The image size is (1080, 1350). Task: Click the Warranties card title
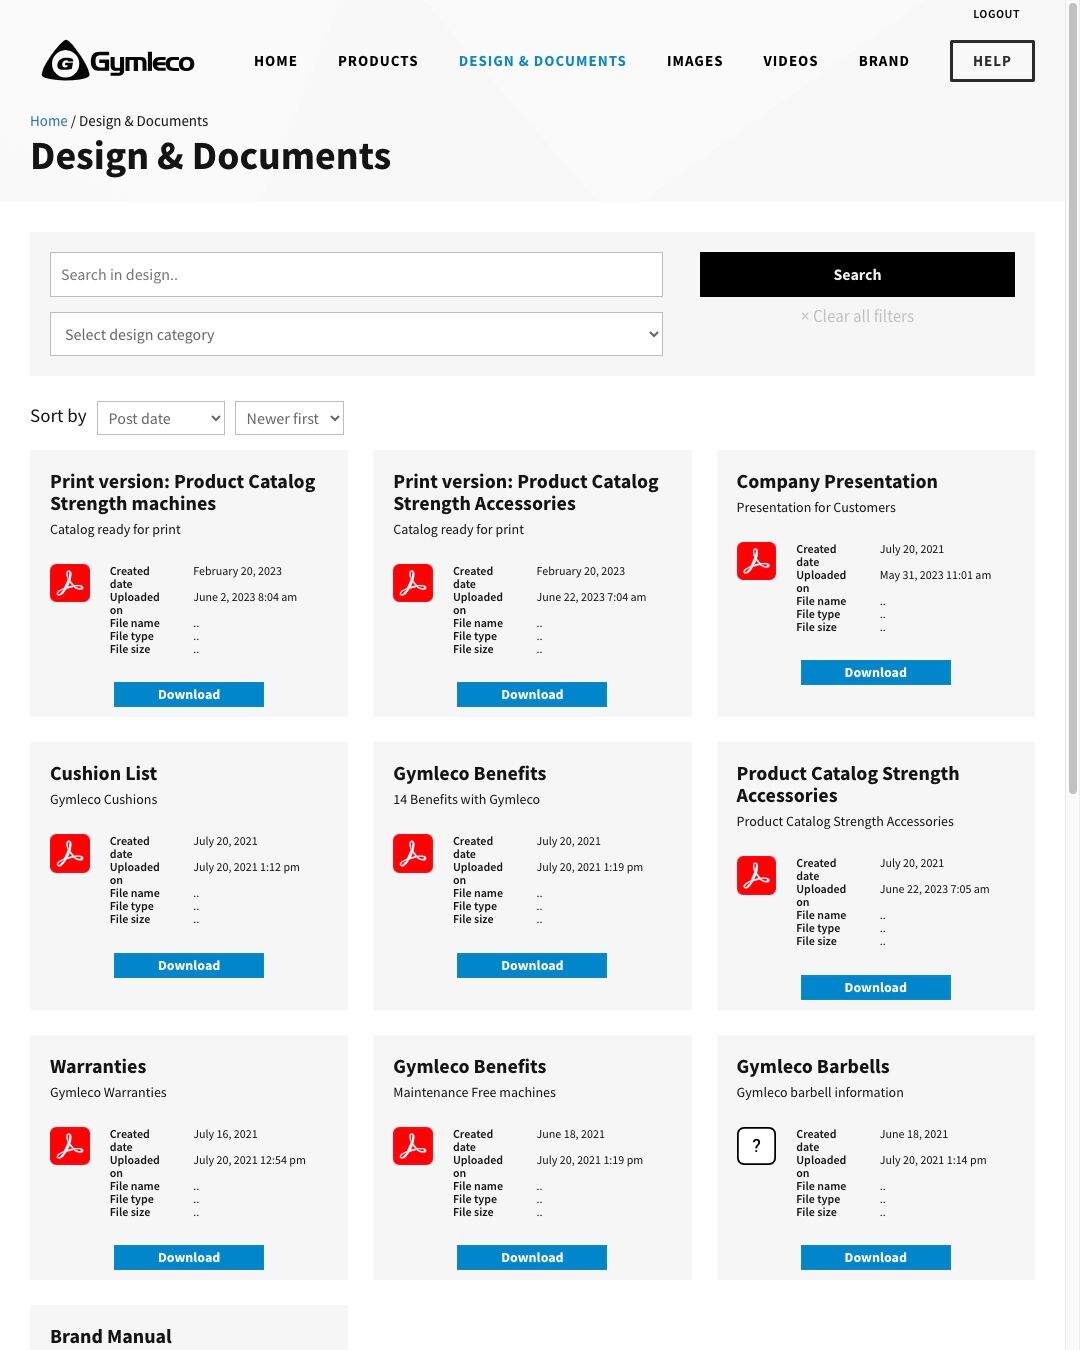click(98, 1066)
